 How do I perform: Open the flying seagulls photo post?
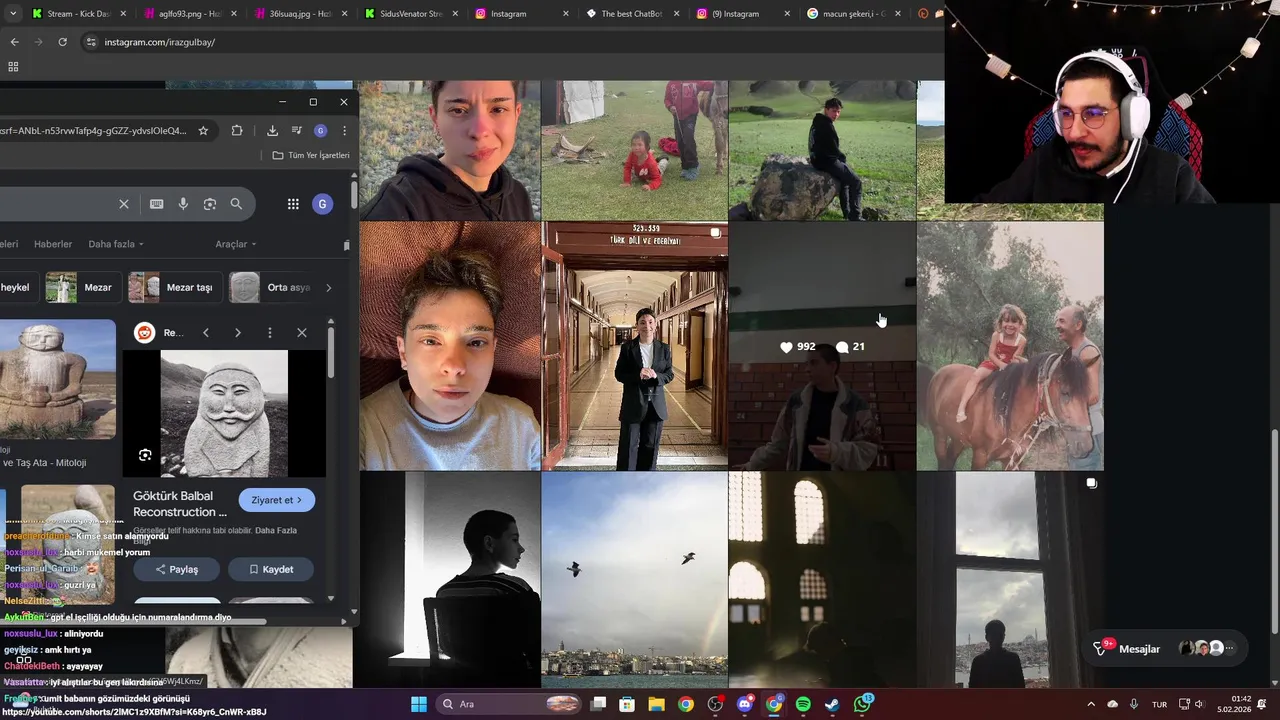pos(635,580)
